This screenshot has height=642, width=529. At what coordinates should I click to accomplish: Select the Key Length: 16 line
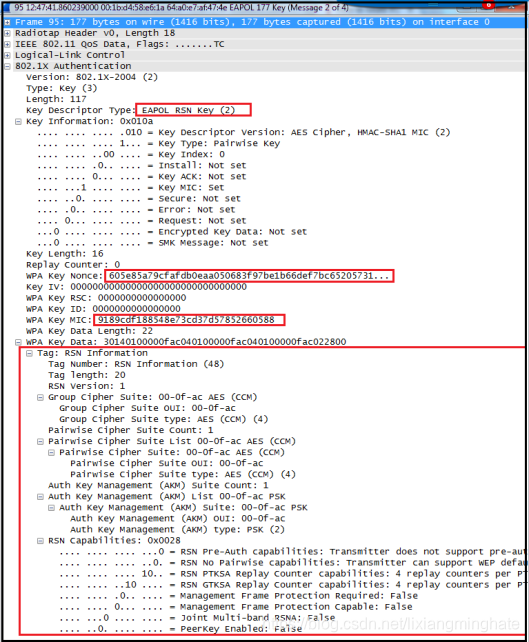click(65, 254)
